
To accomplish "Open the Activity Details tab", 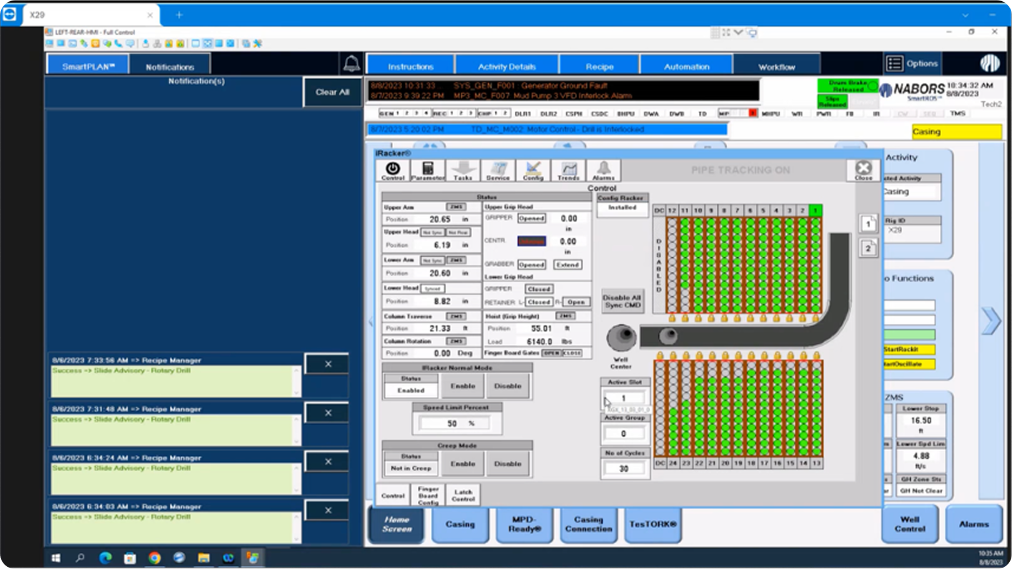I will [x=506, y=67].
